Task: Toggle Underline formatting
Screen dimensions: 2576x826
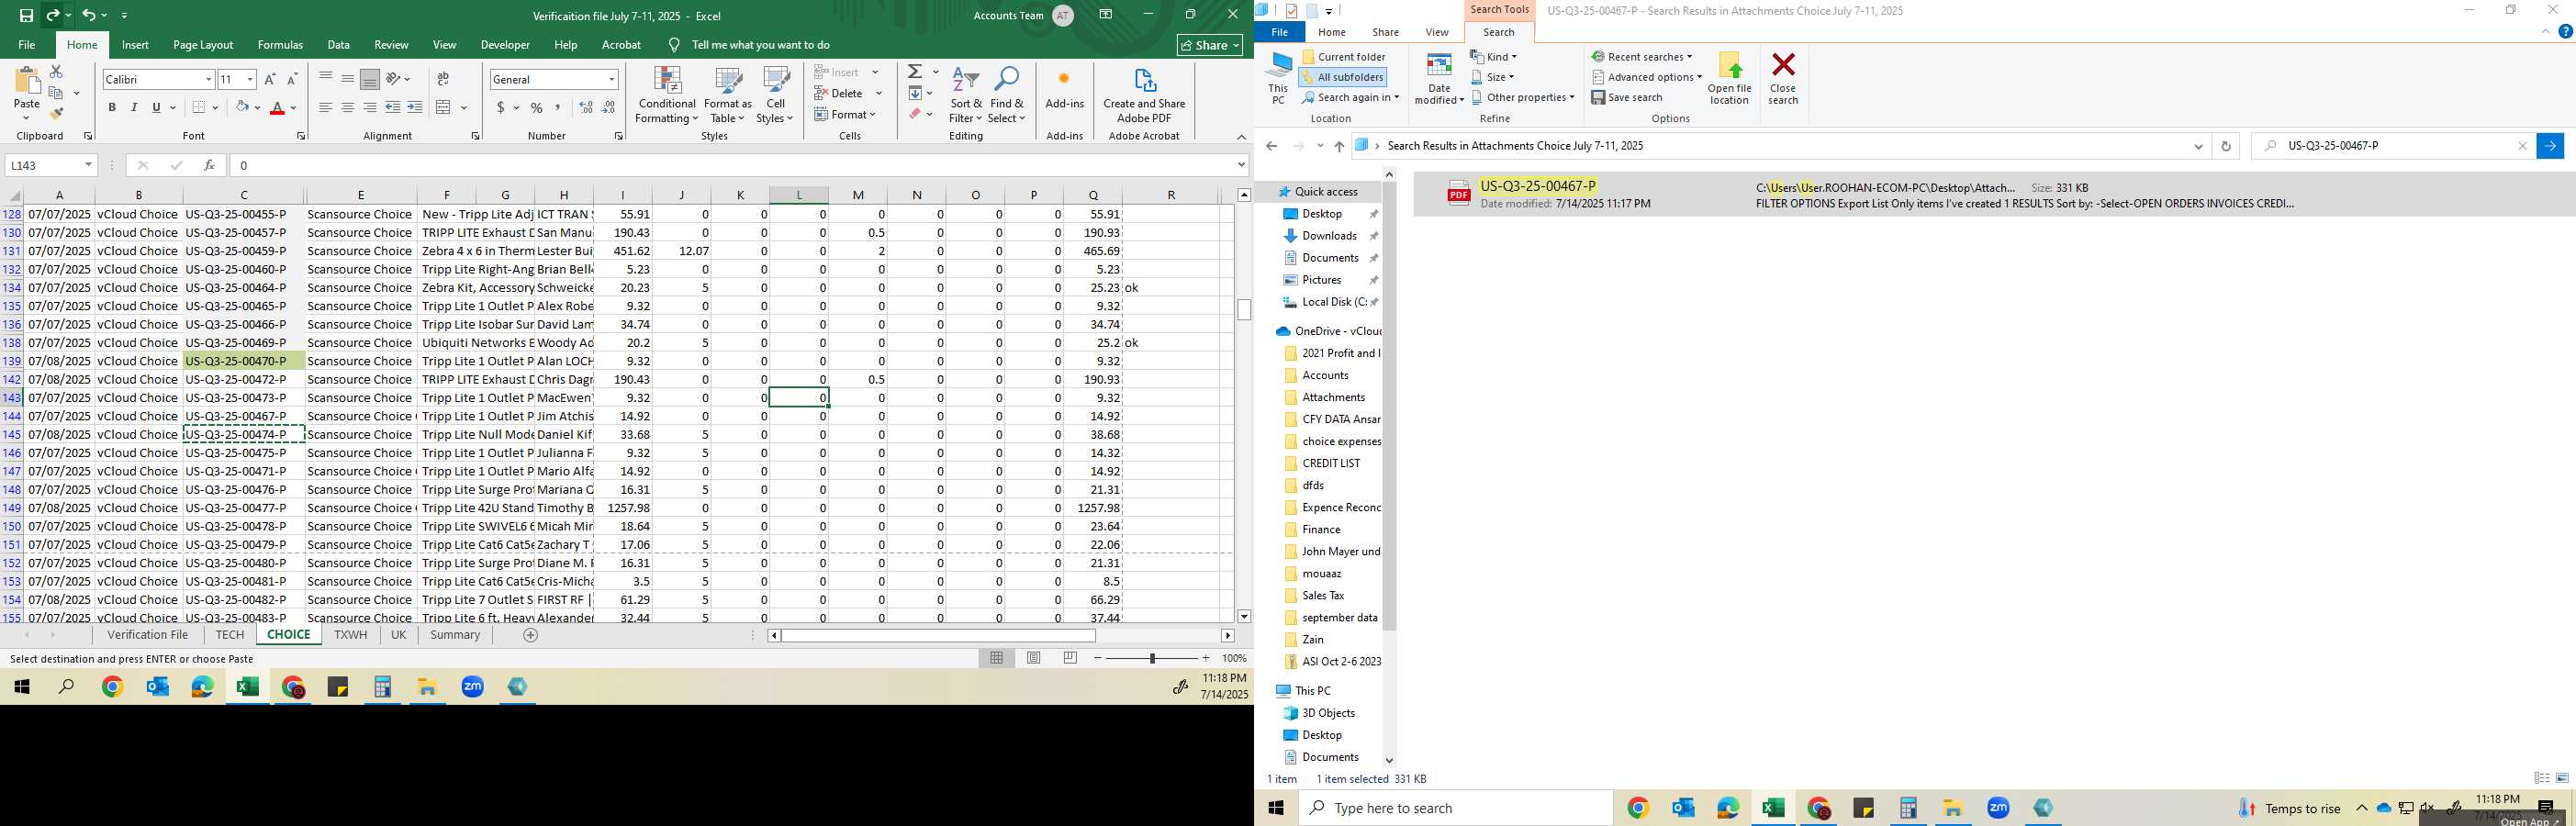Action: (156, 107)
